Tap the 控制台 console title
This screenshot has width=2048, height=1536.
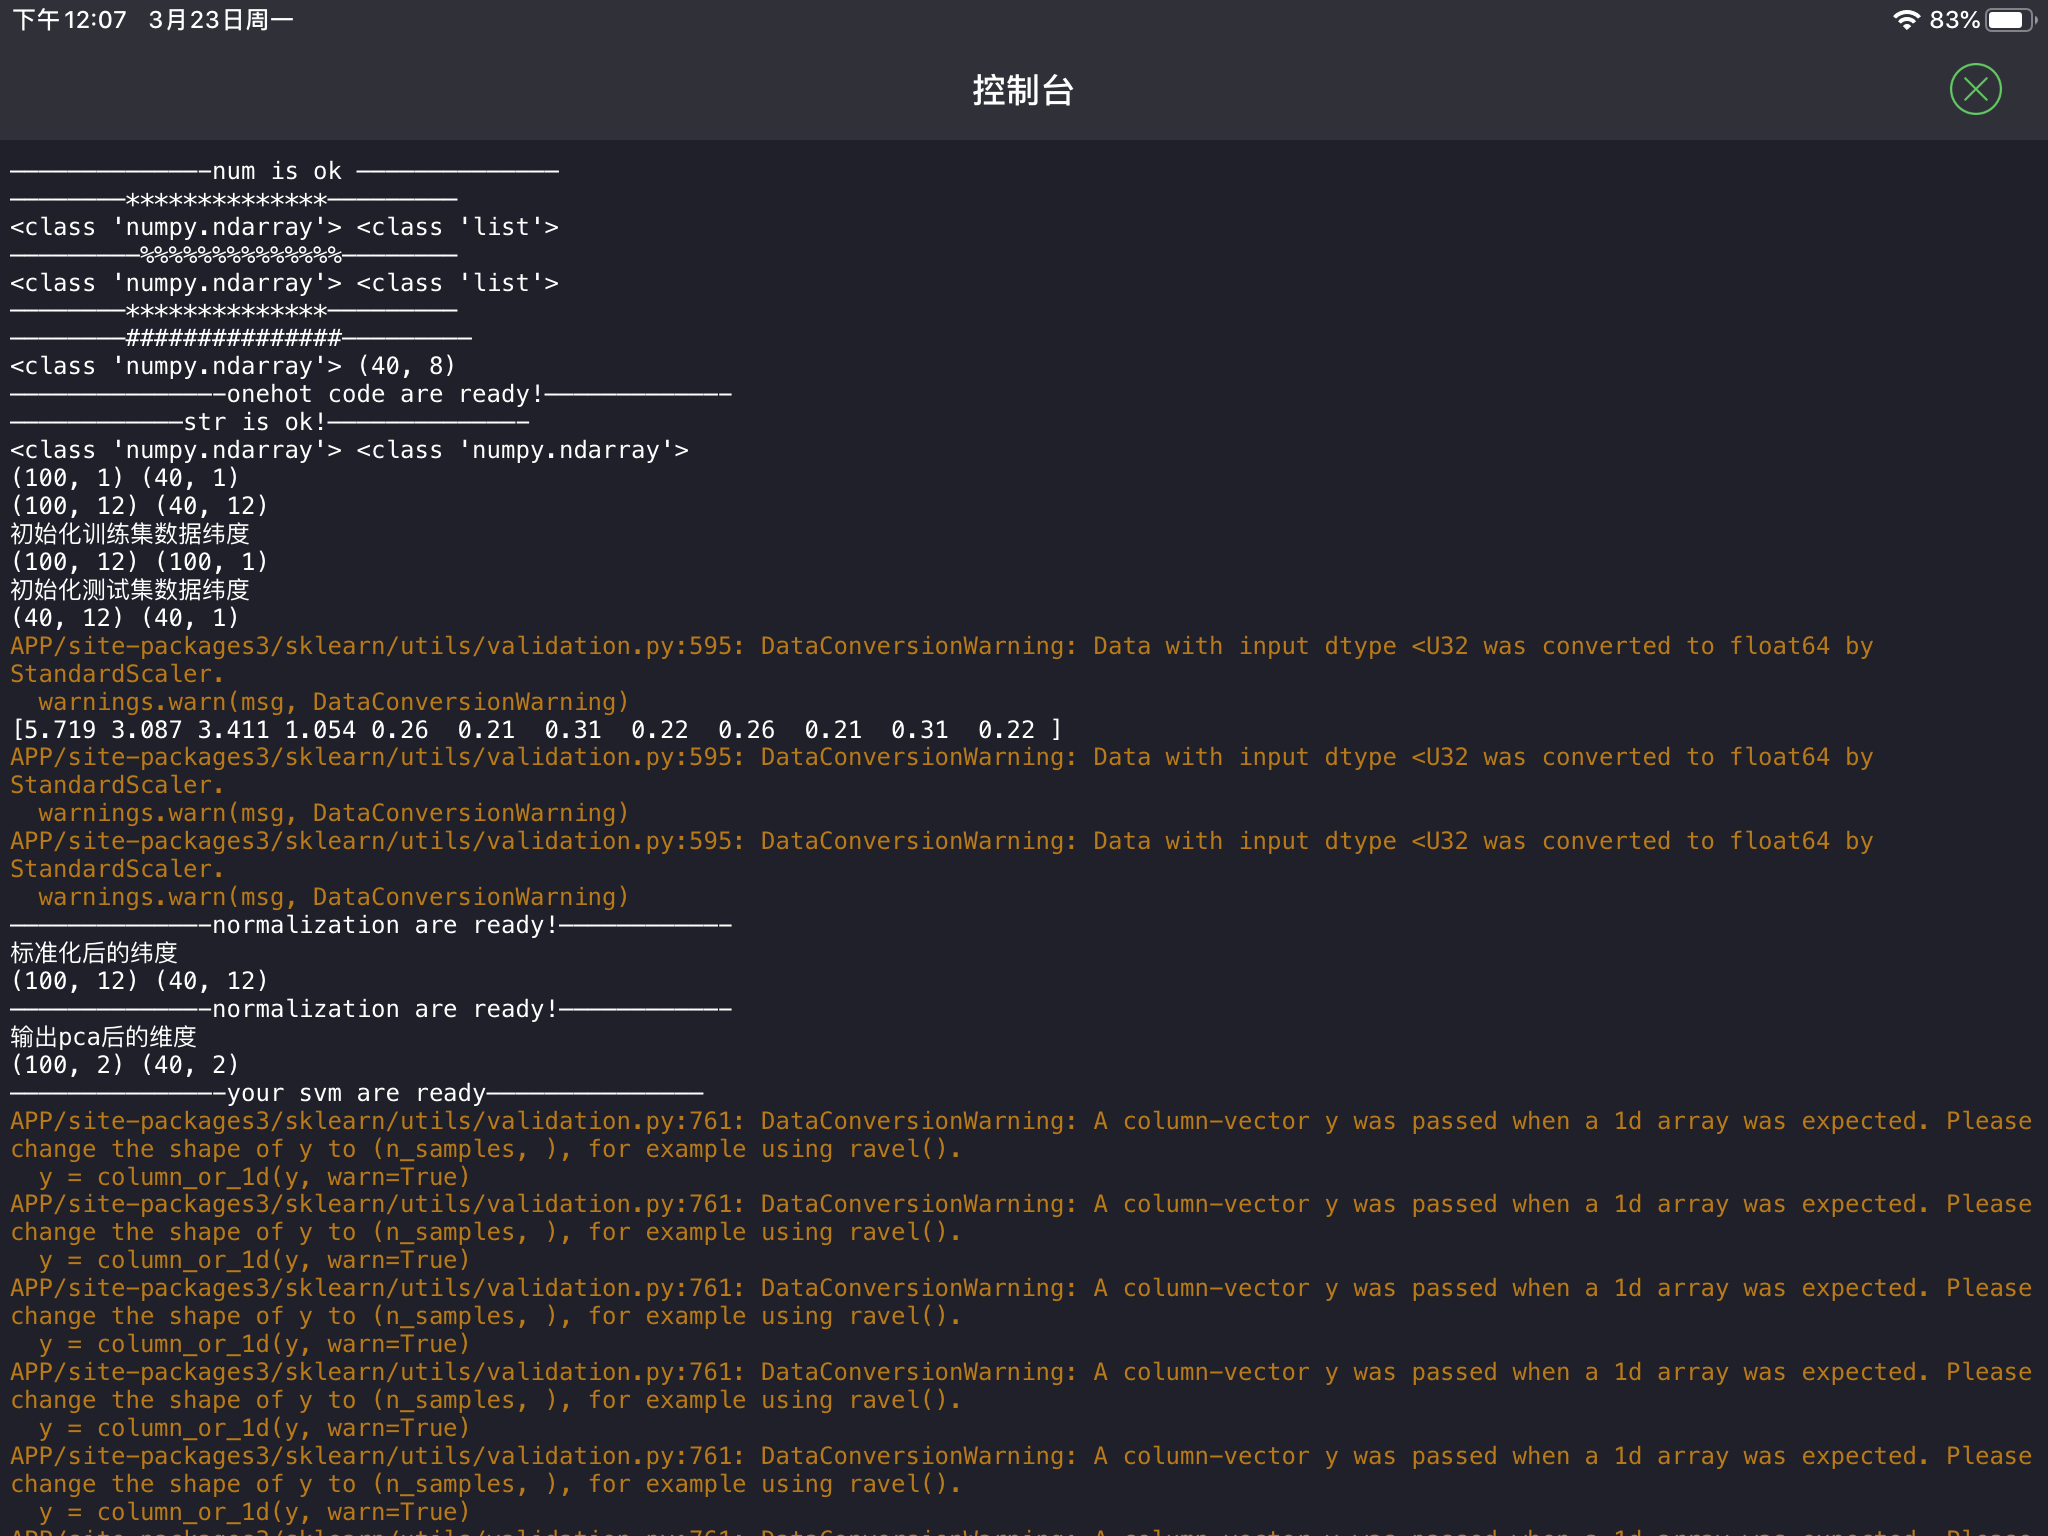click(x=1023, y=90)
